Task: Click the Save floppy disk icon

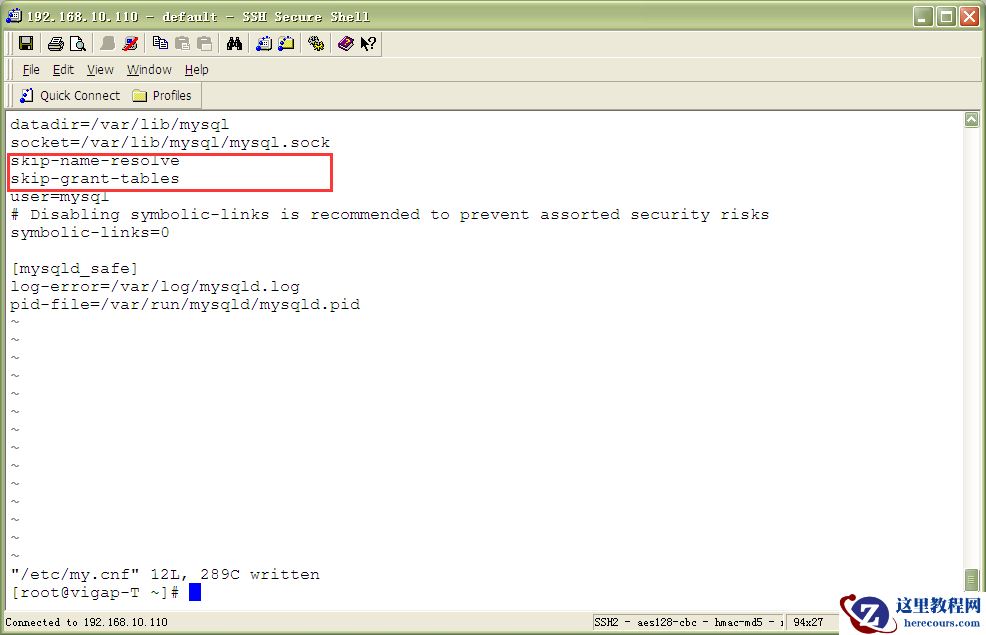Action: 26,43
